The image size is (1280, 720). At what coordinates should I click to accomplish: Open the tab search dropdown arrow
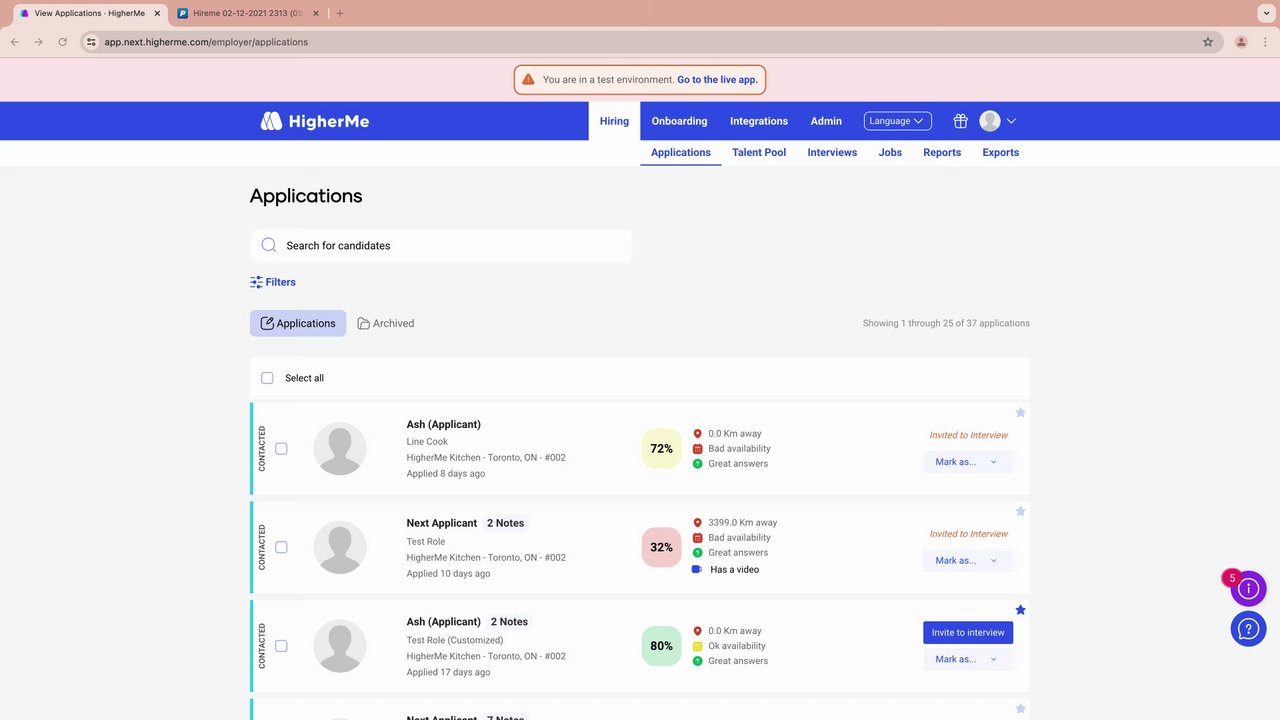pos(1266,13)
